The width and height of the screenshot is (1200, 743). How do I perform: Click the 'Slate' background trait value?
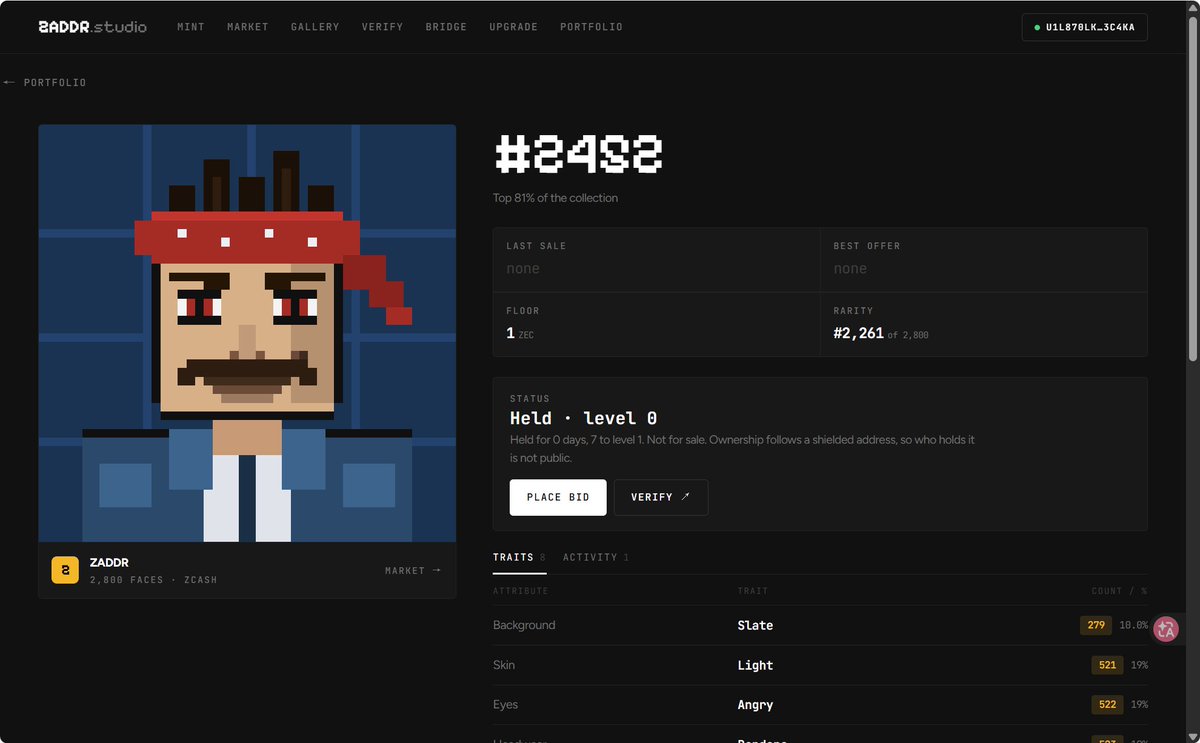(x=755, y=625)
